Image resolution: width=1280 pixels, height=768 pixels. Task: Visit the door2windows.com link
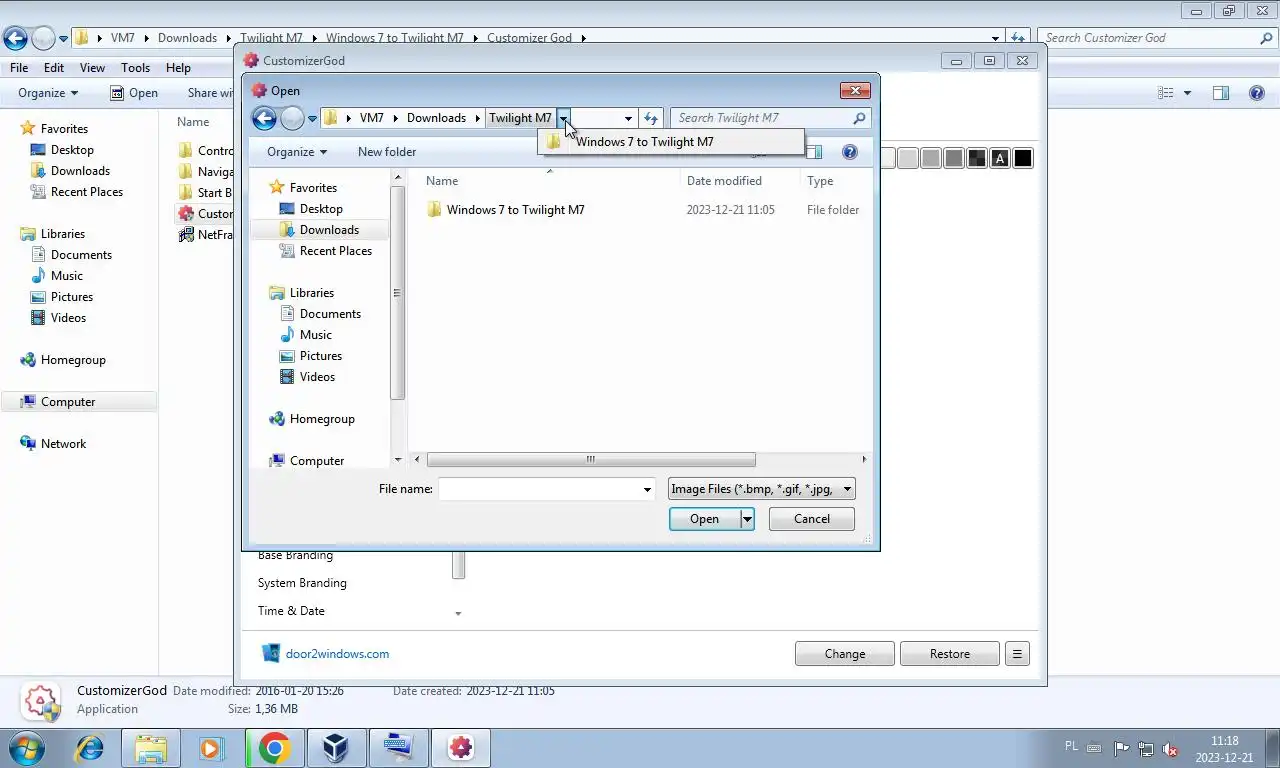(x=337, y=654)
